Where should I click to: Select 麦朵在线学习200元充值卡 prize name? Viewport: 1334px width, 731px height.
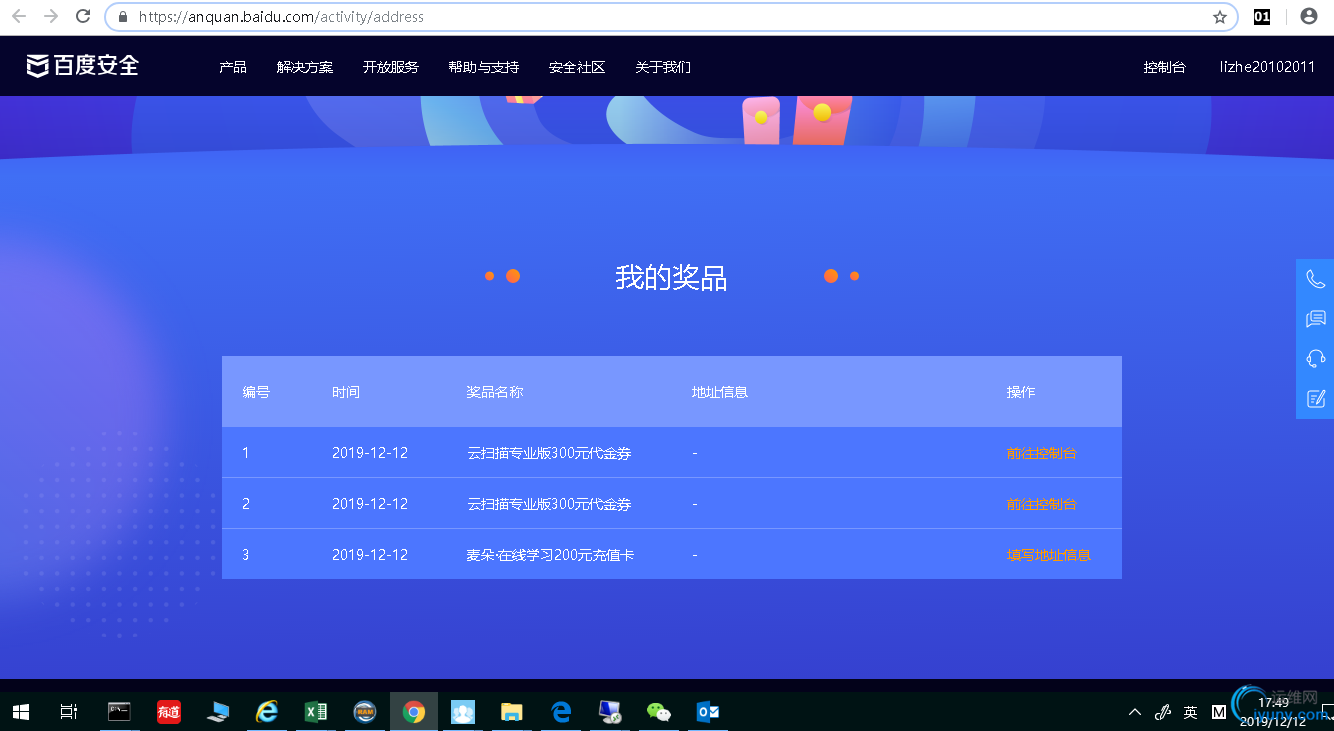coord(550,555)
